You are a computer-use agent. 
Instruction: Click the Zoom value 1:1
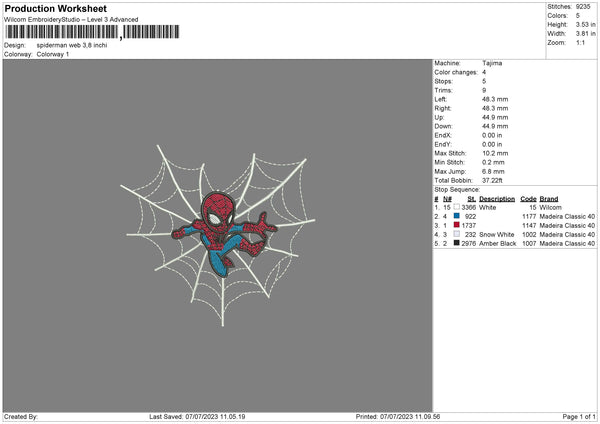pyautogui.click(x=580, y=42)
